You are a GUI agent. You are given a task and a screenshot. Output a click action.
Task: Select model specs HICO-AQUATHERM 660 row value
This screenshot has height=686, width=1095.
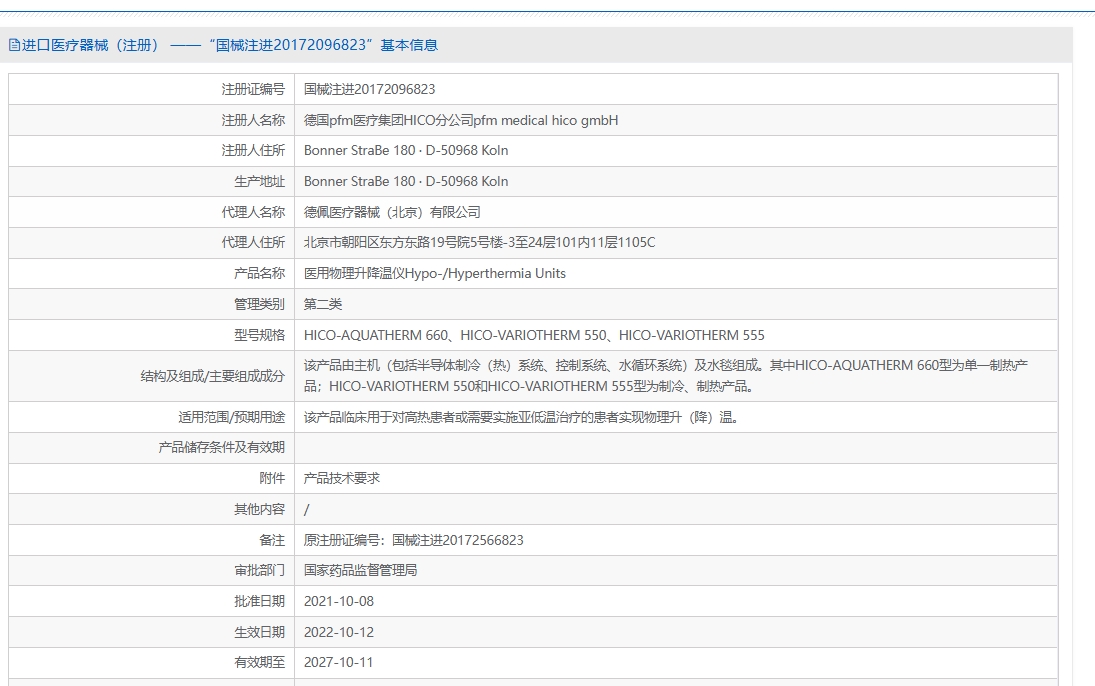(534, 335)
